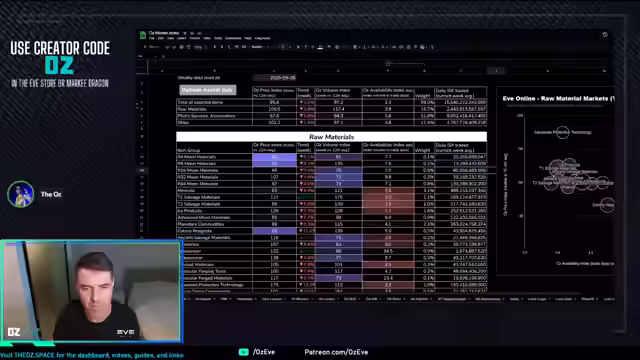Open version history icon at top right
Image resolution: width=640 pixels, height=360 pixels.
coord(605,35)
